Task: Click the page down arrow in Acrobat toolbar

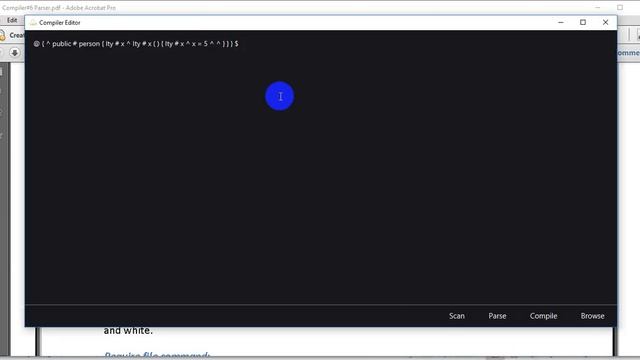Action: [15, 53]
